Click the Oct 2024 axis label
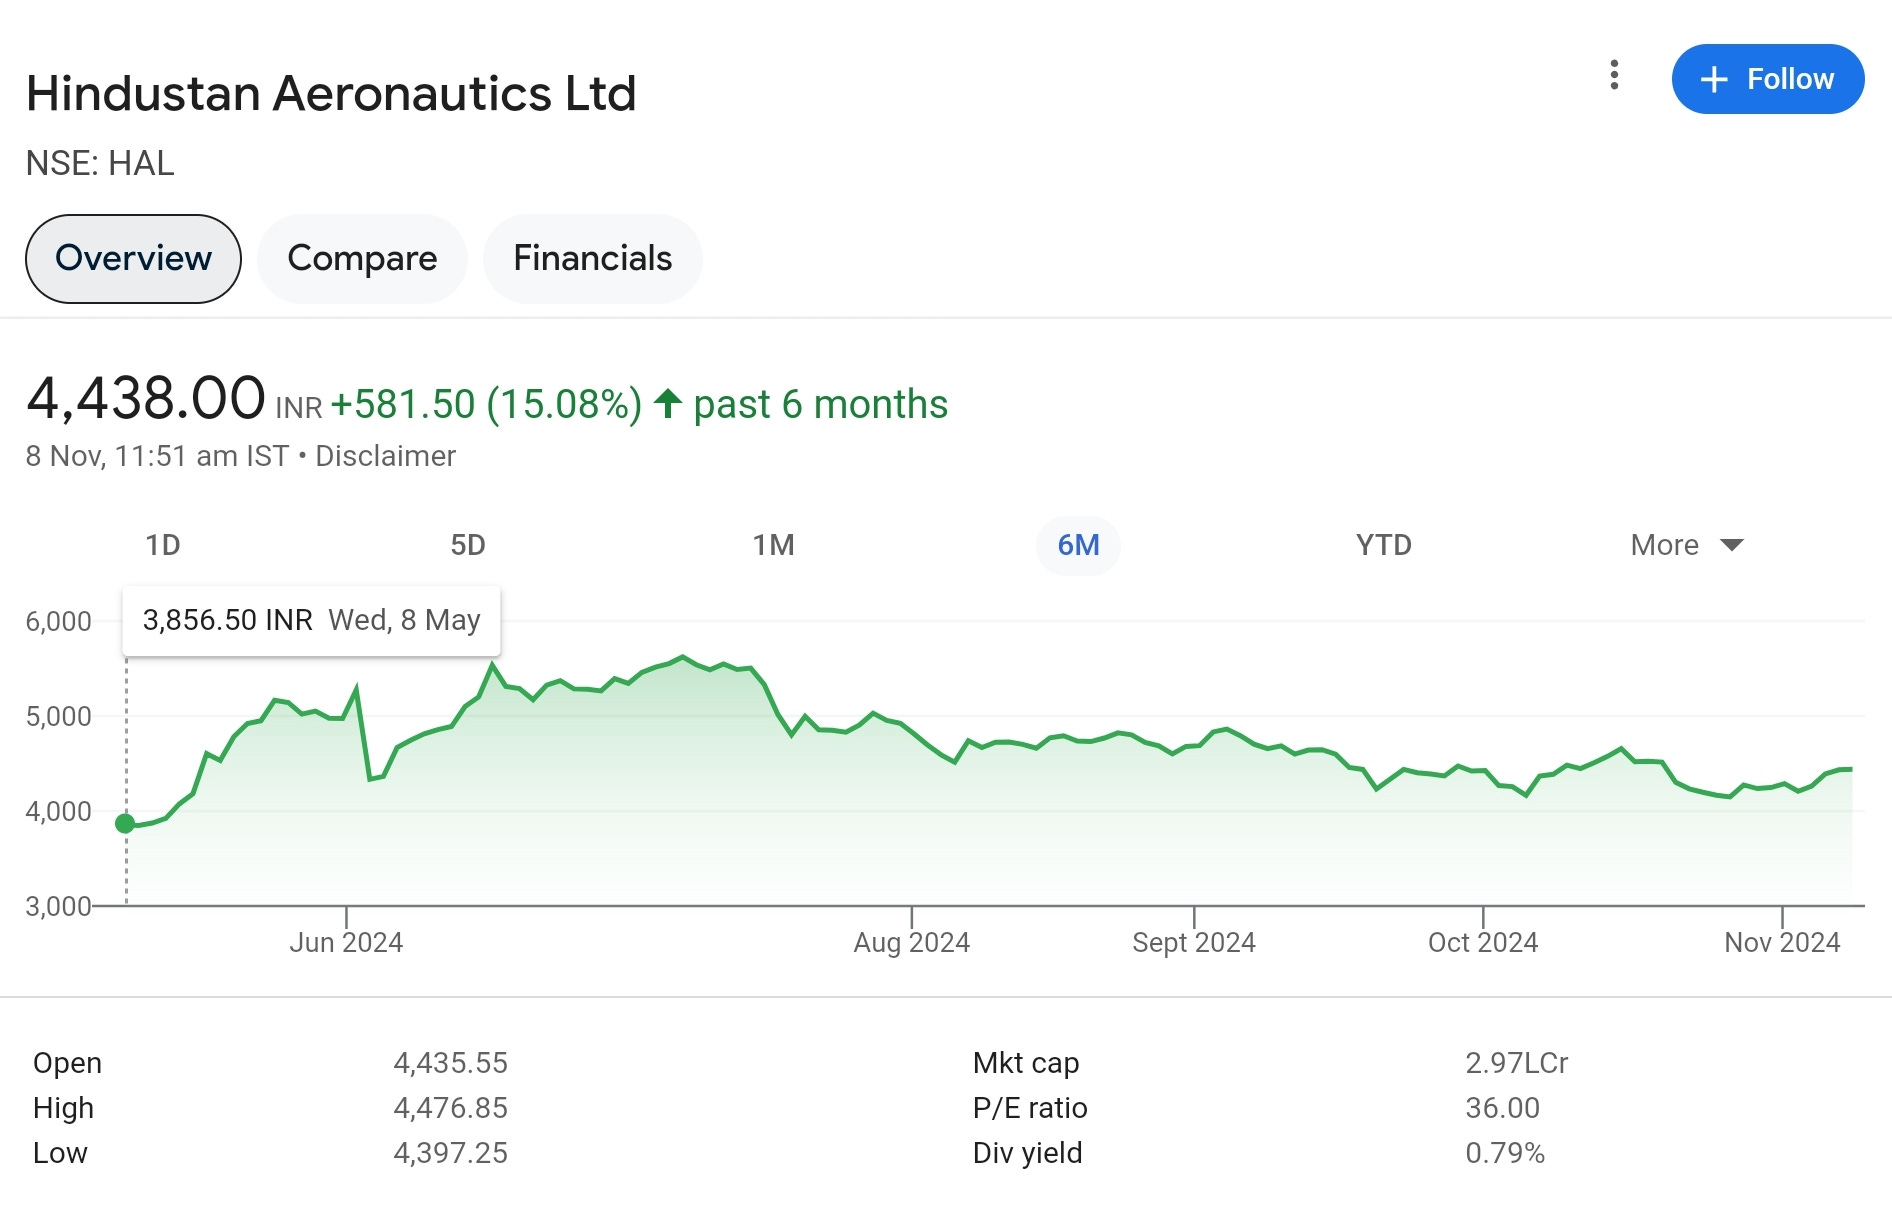 (x=1482, y=942)
